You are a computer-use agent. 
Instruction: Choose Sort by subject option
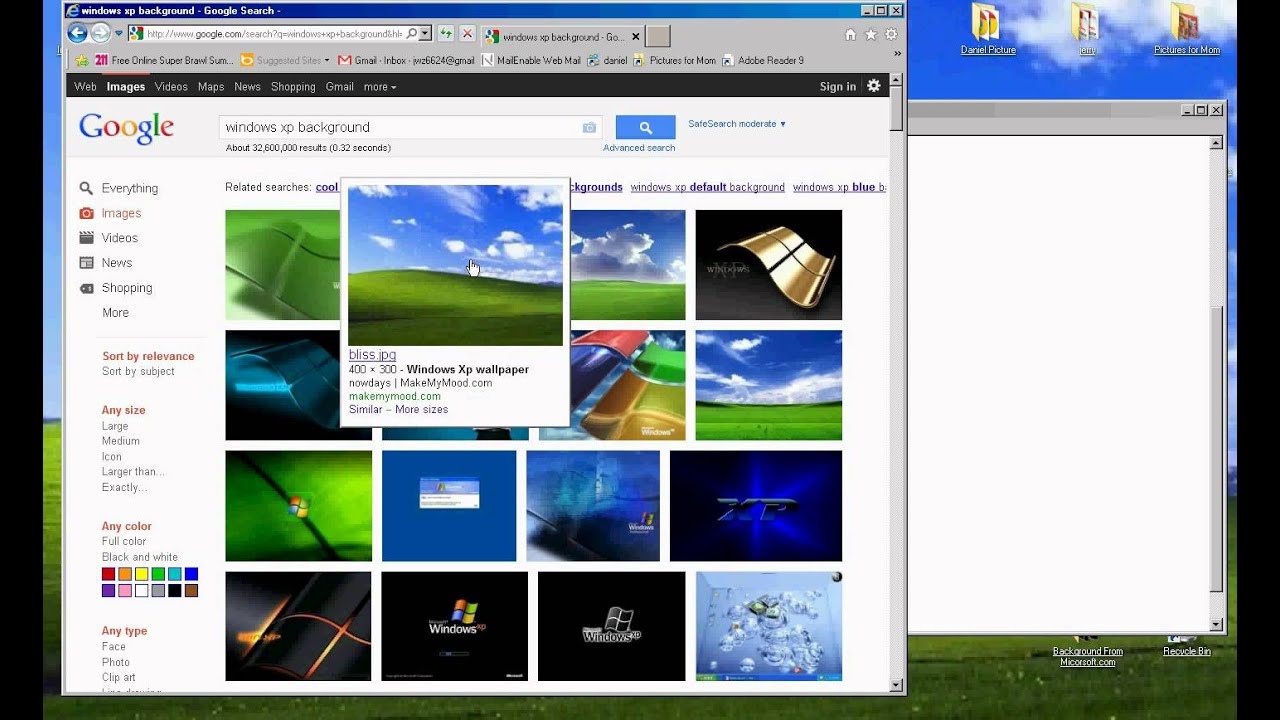pos(138,371)
